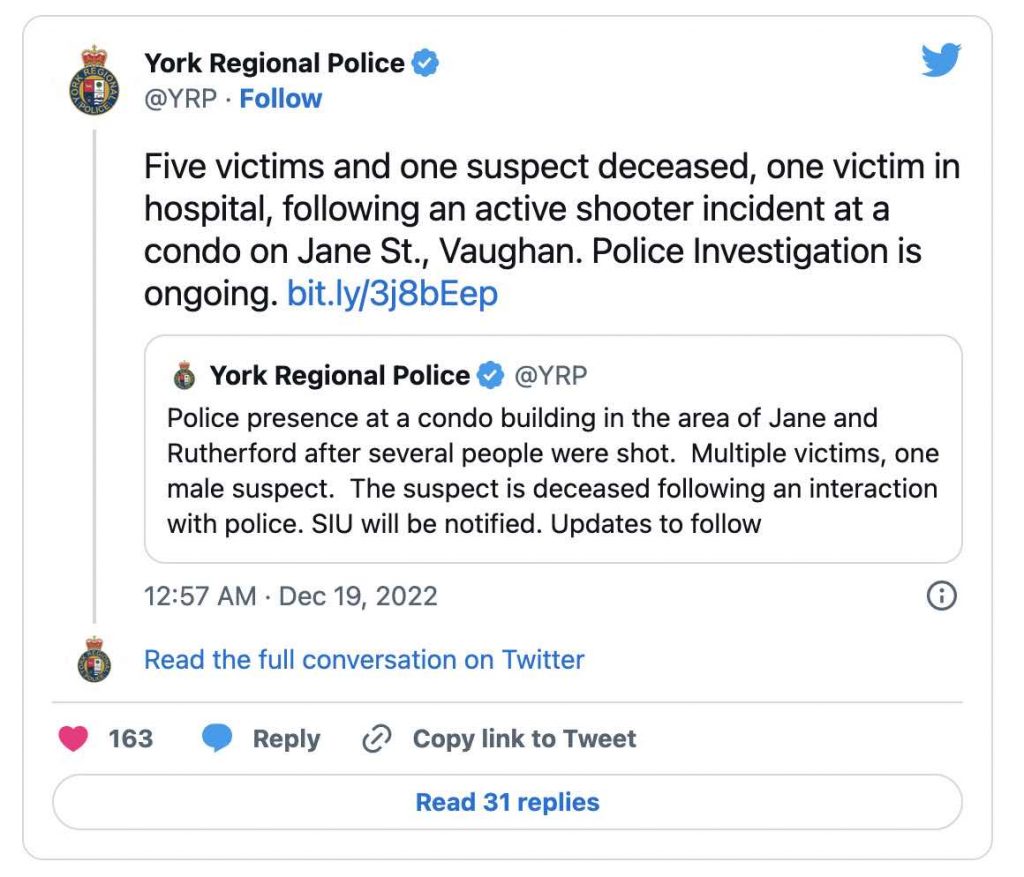The image size is (1024, 877).
Task: Click the Reply text label
Action: (x=286, y=739)
